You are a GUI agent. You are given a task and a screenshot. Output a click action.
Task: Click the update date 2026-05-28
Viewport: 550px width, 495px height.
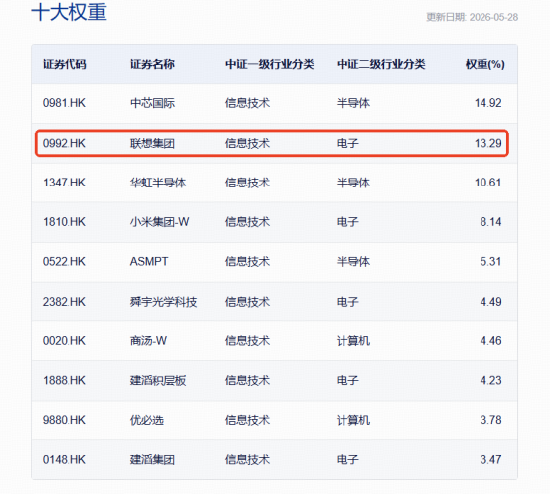[x=494, y=17]
